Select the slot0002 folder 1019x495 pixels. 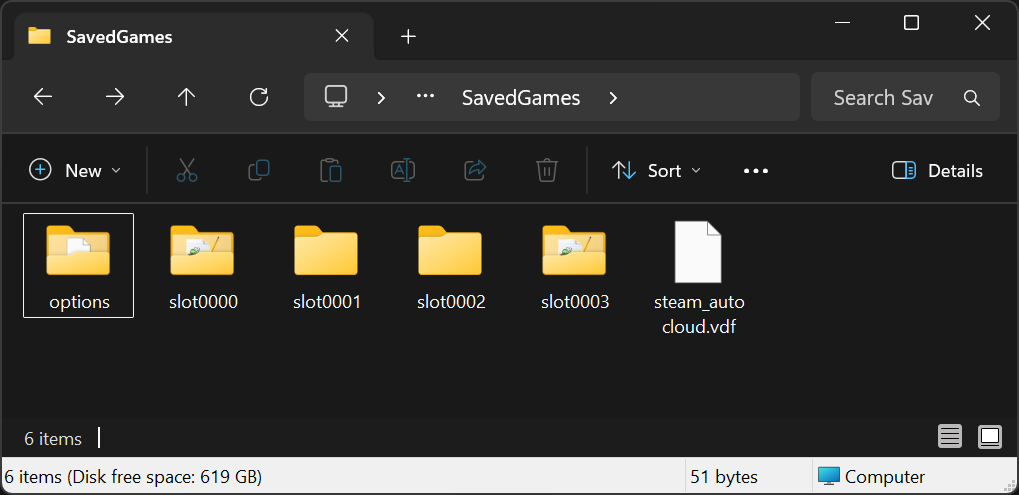coord(451,266)
